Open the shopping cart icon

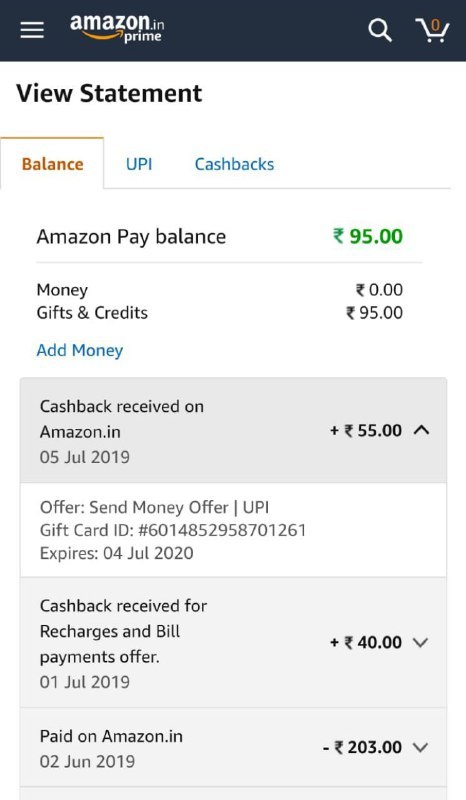pyautogui.click(x=433, y=30)
